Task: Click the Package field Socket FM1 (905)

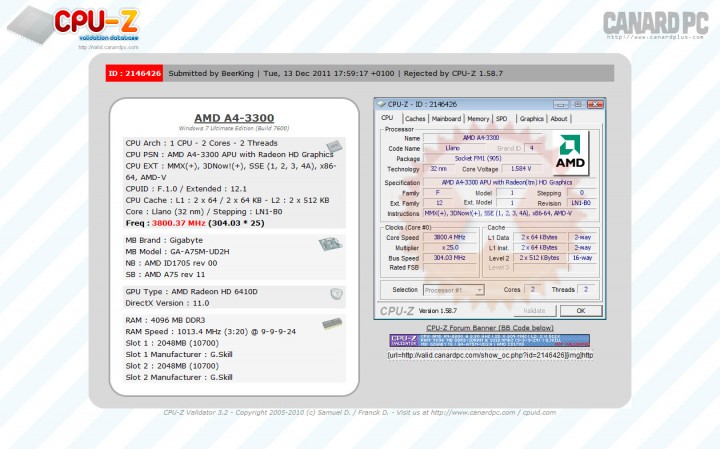Action: [x=482, y=158]
